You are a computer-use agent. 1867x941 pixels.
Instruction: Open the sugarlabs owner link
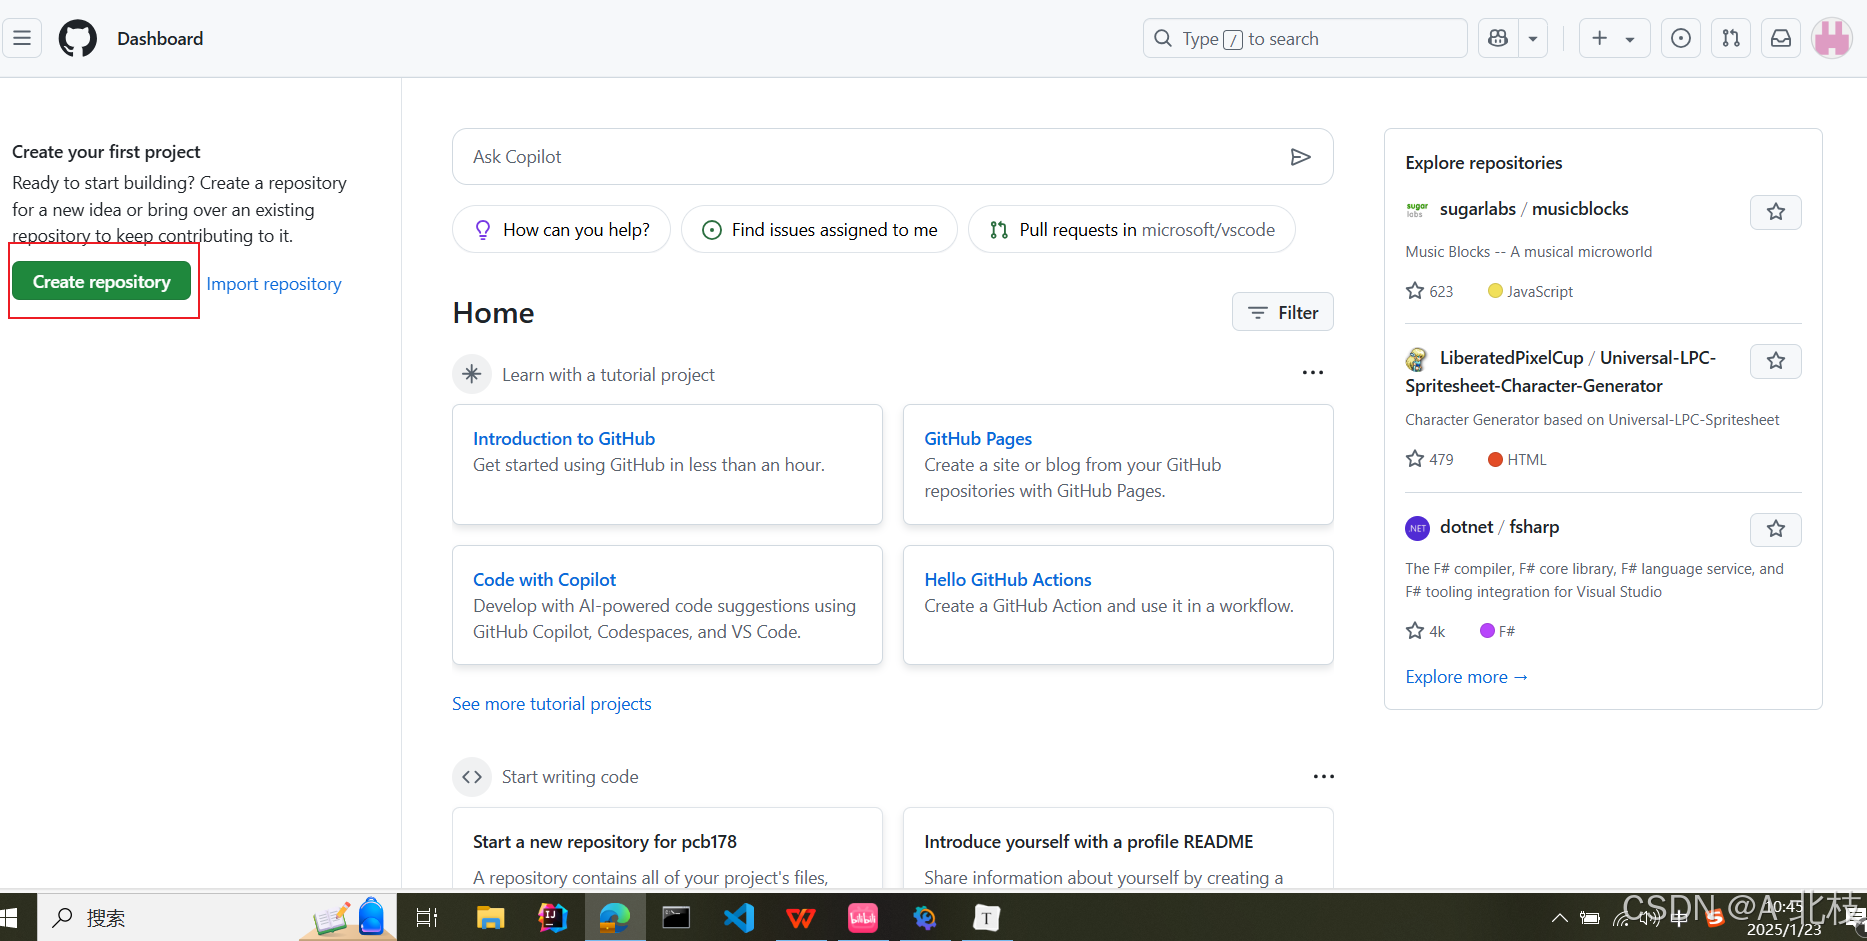(1478, 209)
